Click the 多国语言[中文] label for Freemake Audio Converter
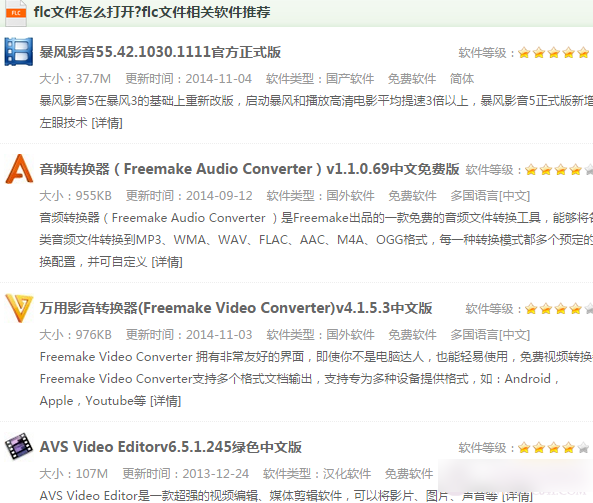This screenshot has width=593, height=503. click(490, 196)
